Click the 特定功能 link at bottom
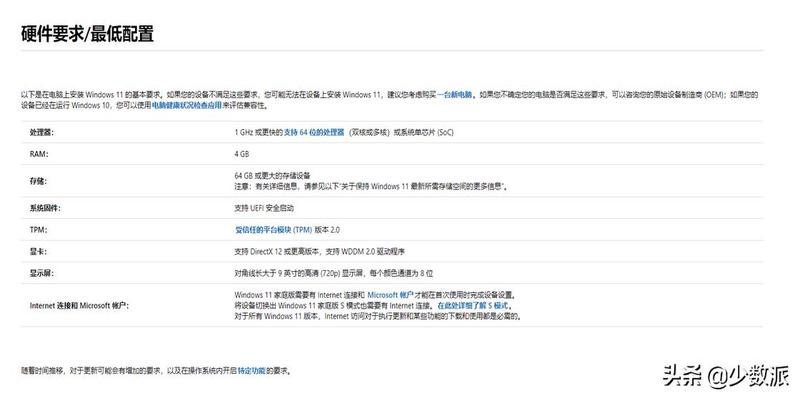The image size is (800, 400). (x=252, y=371)
